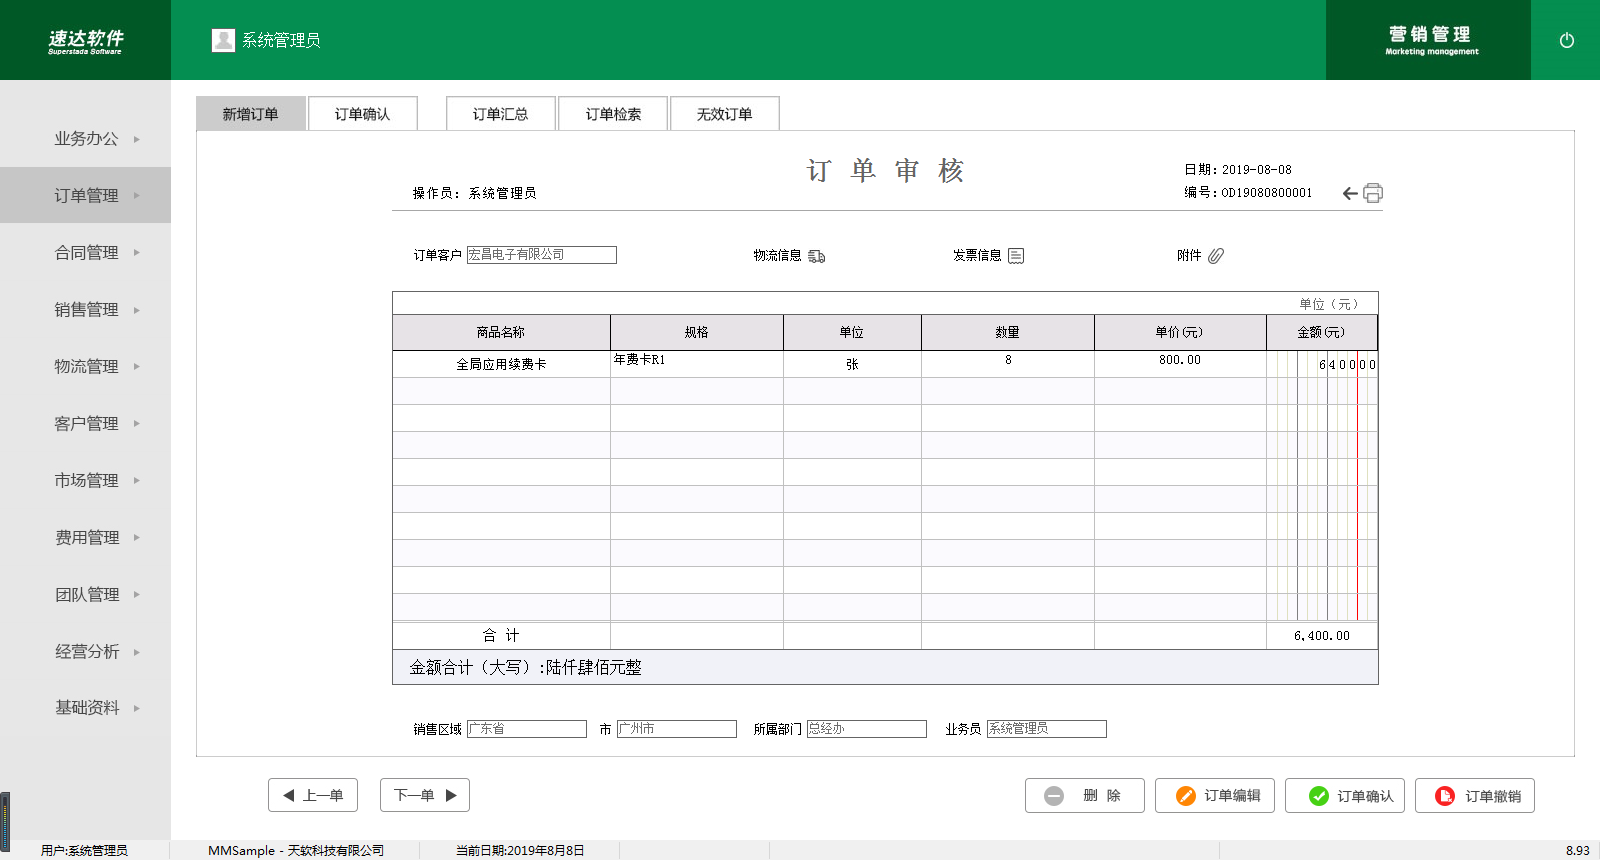Switch to the 订单检索 tab
Screen dimensions: 1600x860
point(613,114)
